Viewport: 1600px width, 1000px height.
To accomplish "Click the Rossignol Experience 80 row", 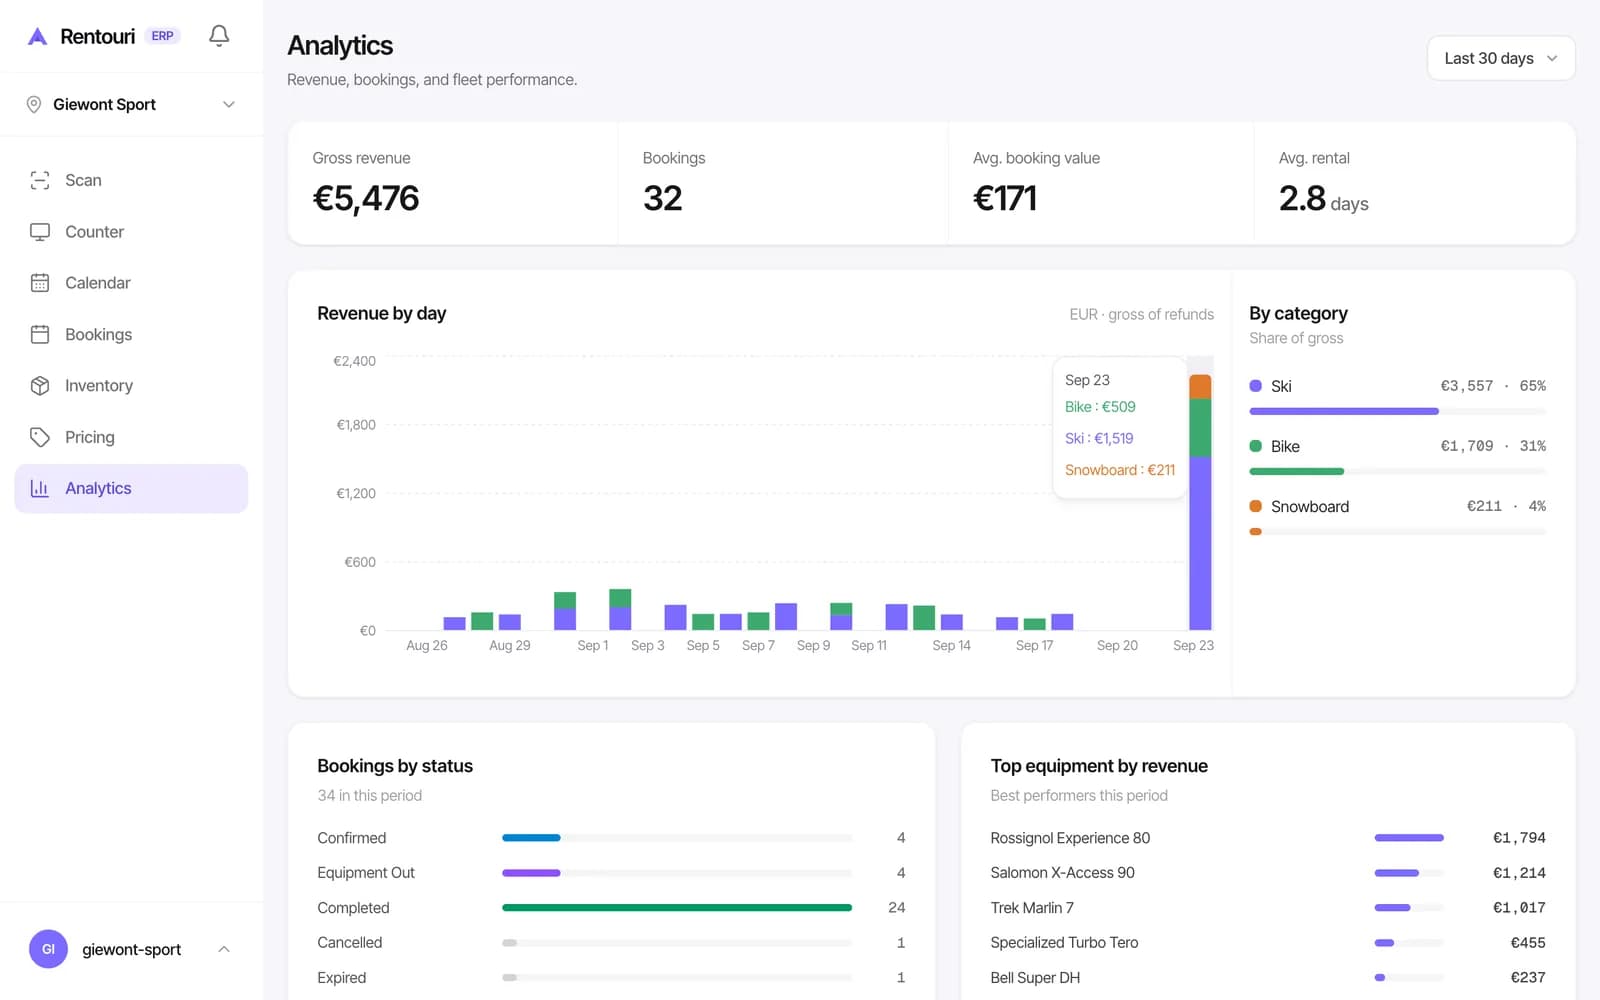I will (x=1268, y=838).
